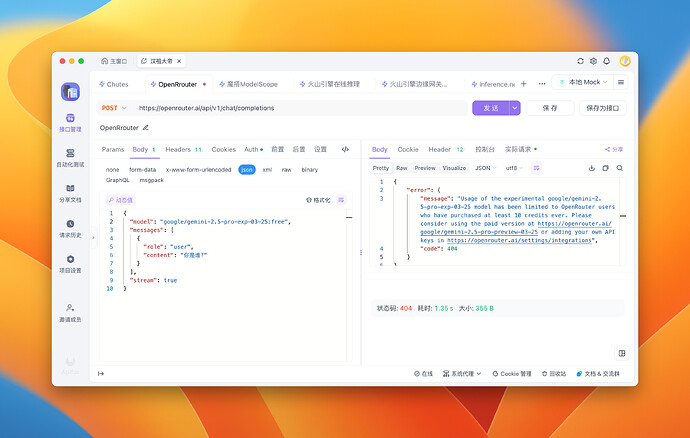Select the json body type
The width and height of the screenshot is (690, 438).
click(247, 169)
